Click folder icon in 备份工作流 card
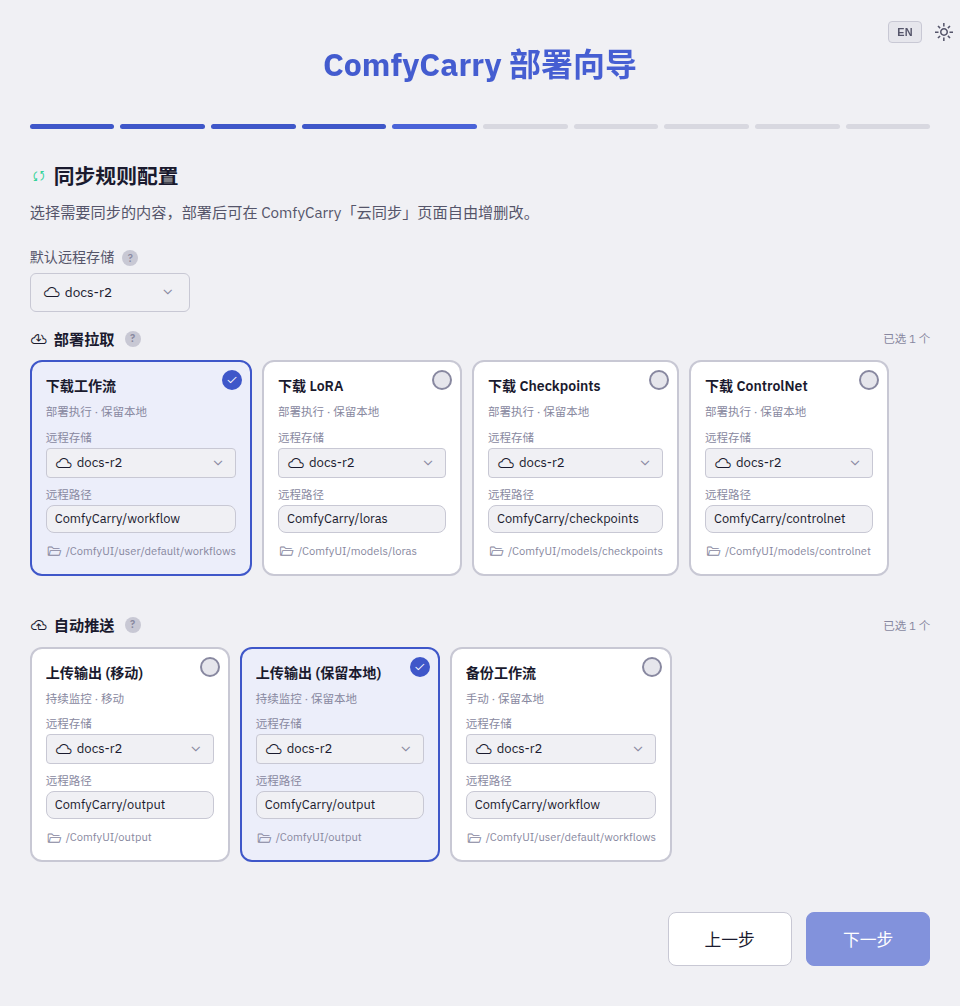This screenshot has width=960, height=1006. coord(474,837)
